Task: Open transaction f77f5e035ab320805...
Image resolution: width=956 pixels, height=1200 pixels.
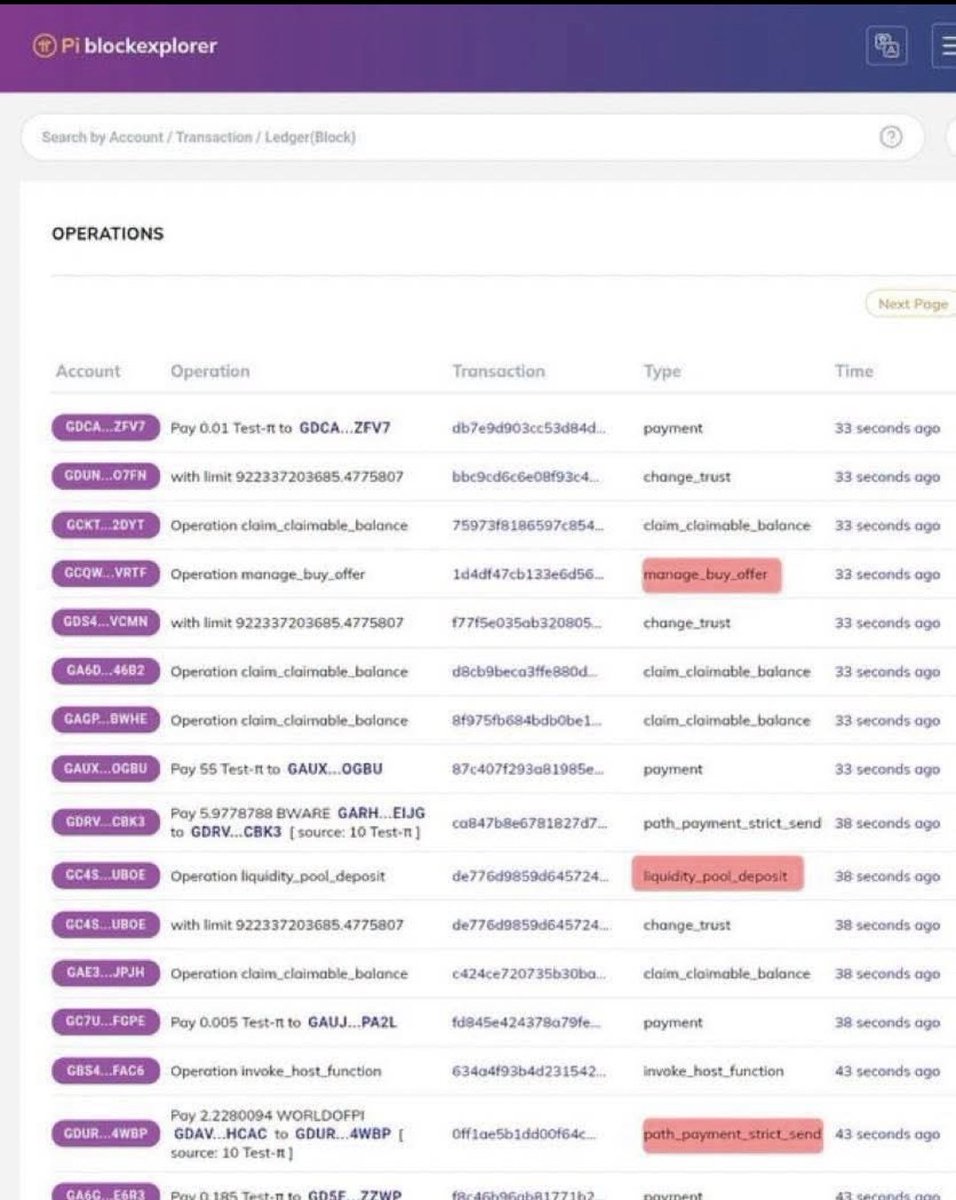Action: 527,623
